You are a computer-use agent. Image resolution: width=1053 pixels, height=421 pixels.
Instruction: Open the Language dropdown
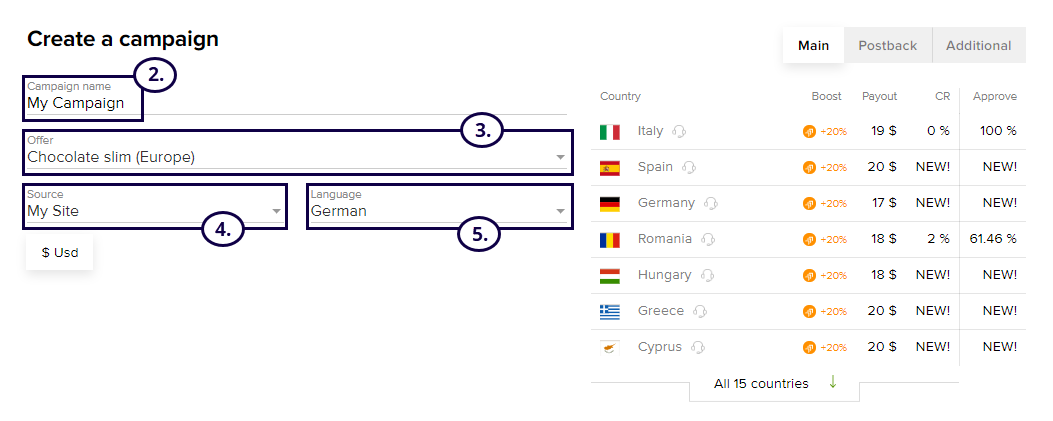point(560,211)
